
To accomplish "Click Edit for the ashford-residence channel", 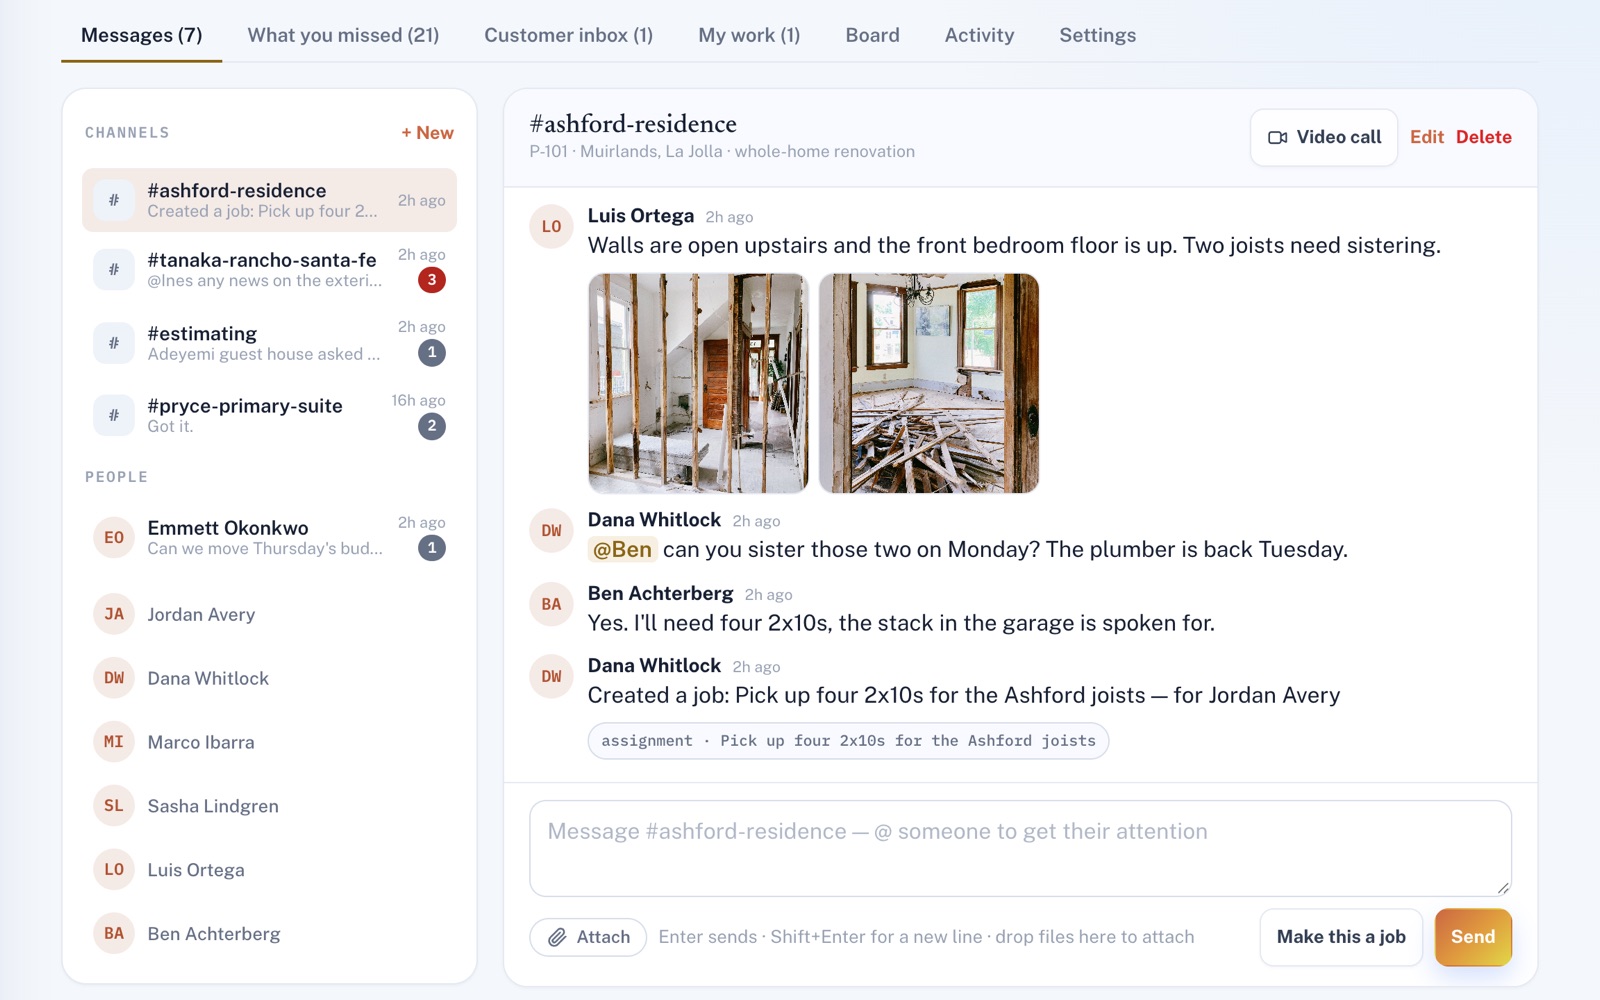I will tap(1427, 137).
